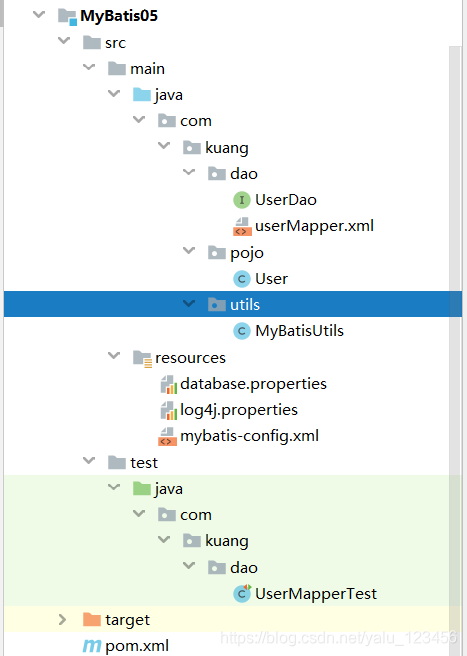Click the database.properties file icon
The image size is (467, 656).
tap(168, 384)
